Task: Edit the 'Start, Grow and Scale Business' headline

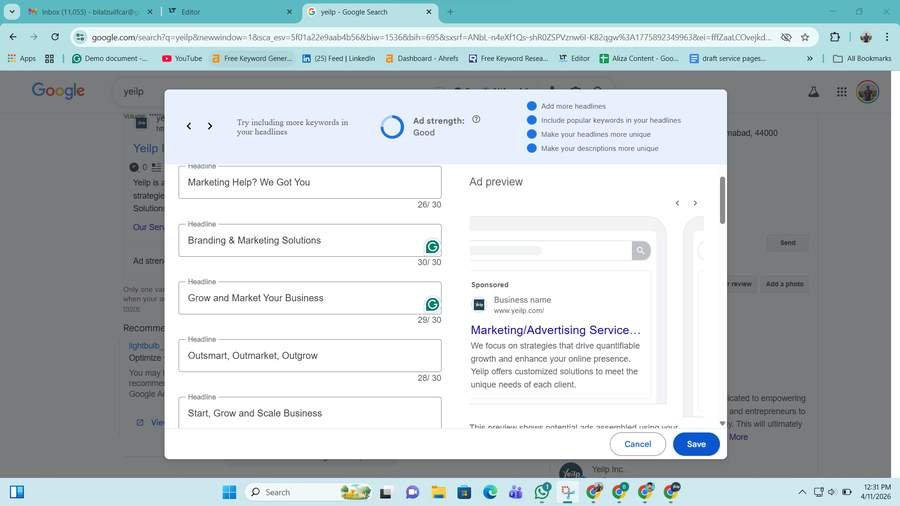Action: tap(309, 412)
